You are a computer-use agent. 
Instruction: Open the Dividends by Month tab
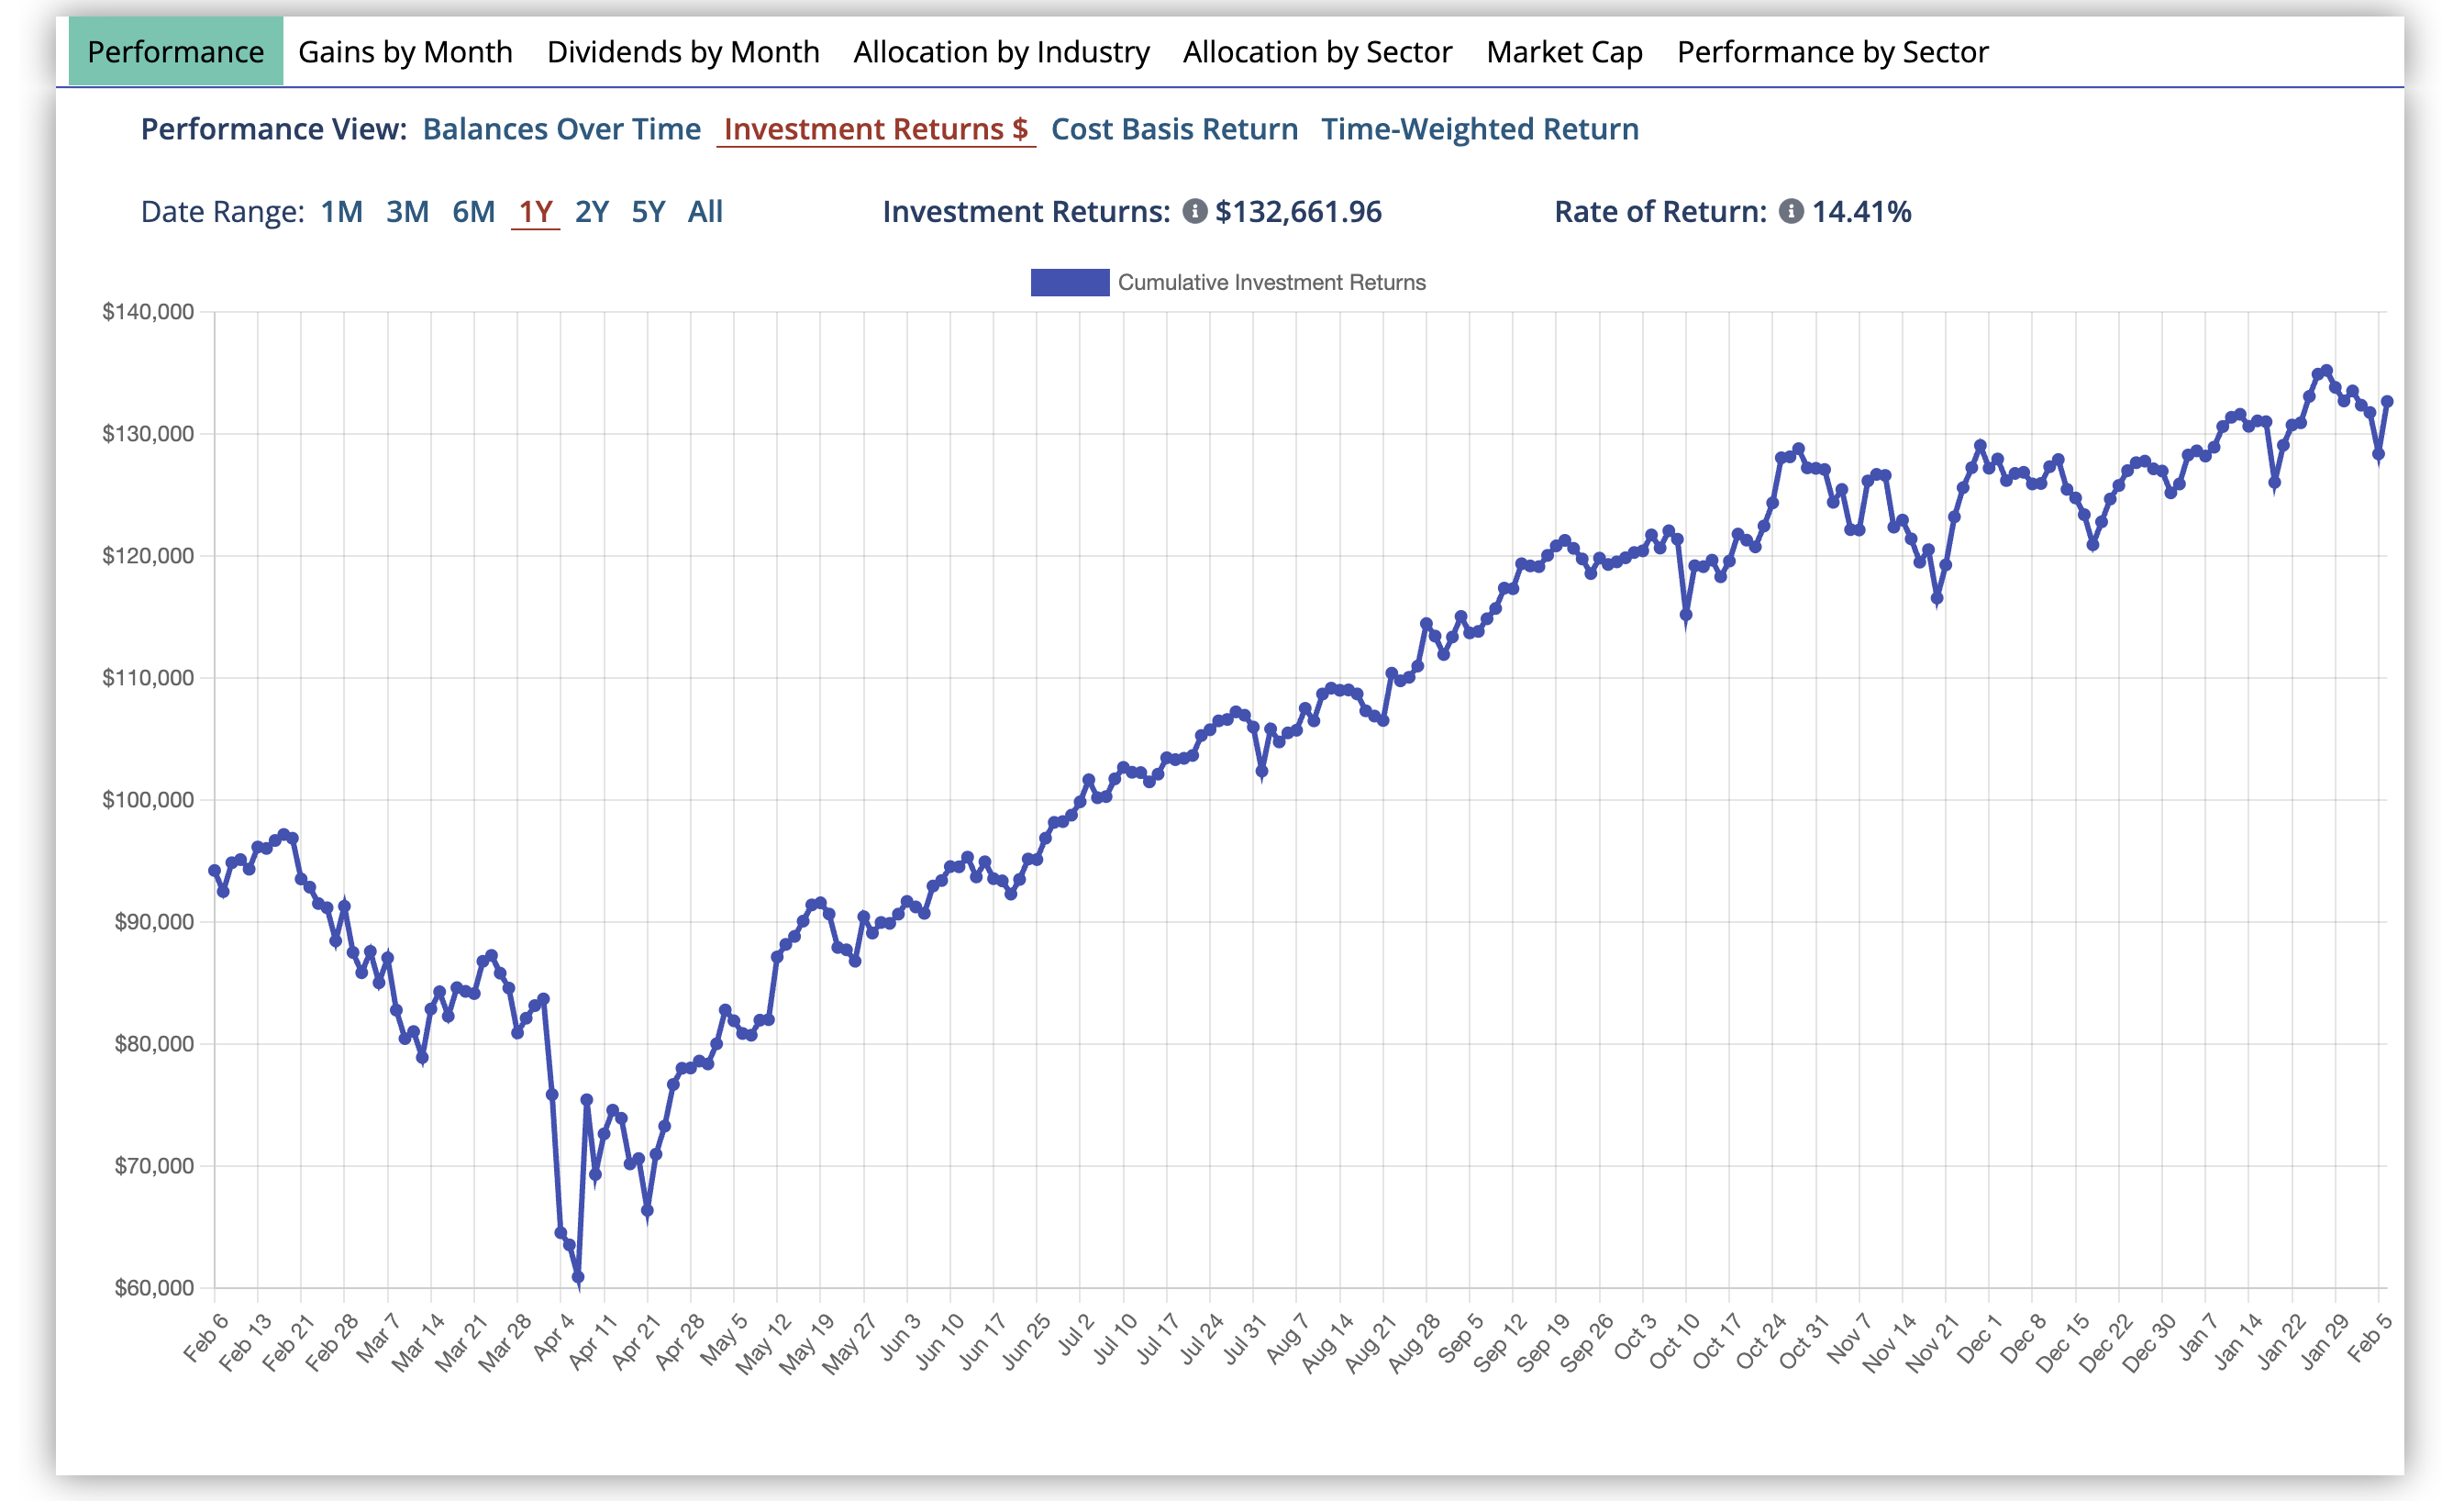[684, 52]
